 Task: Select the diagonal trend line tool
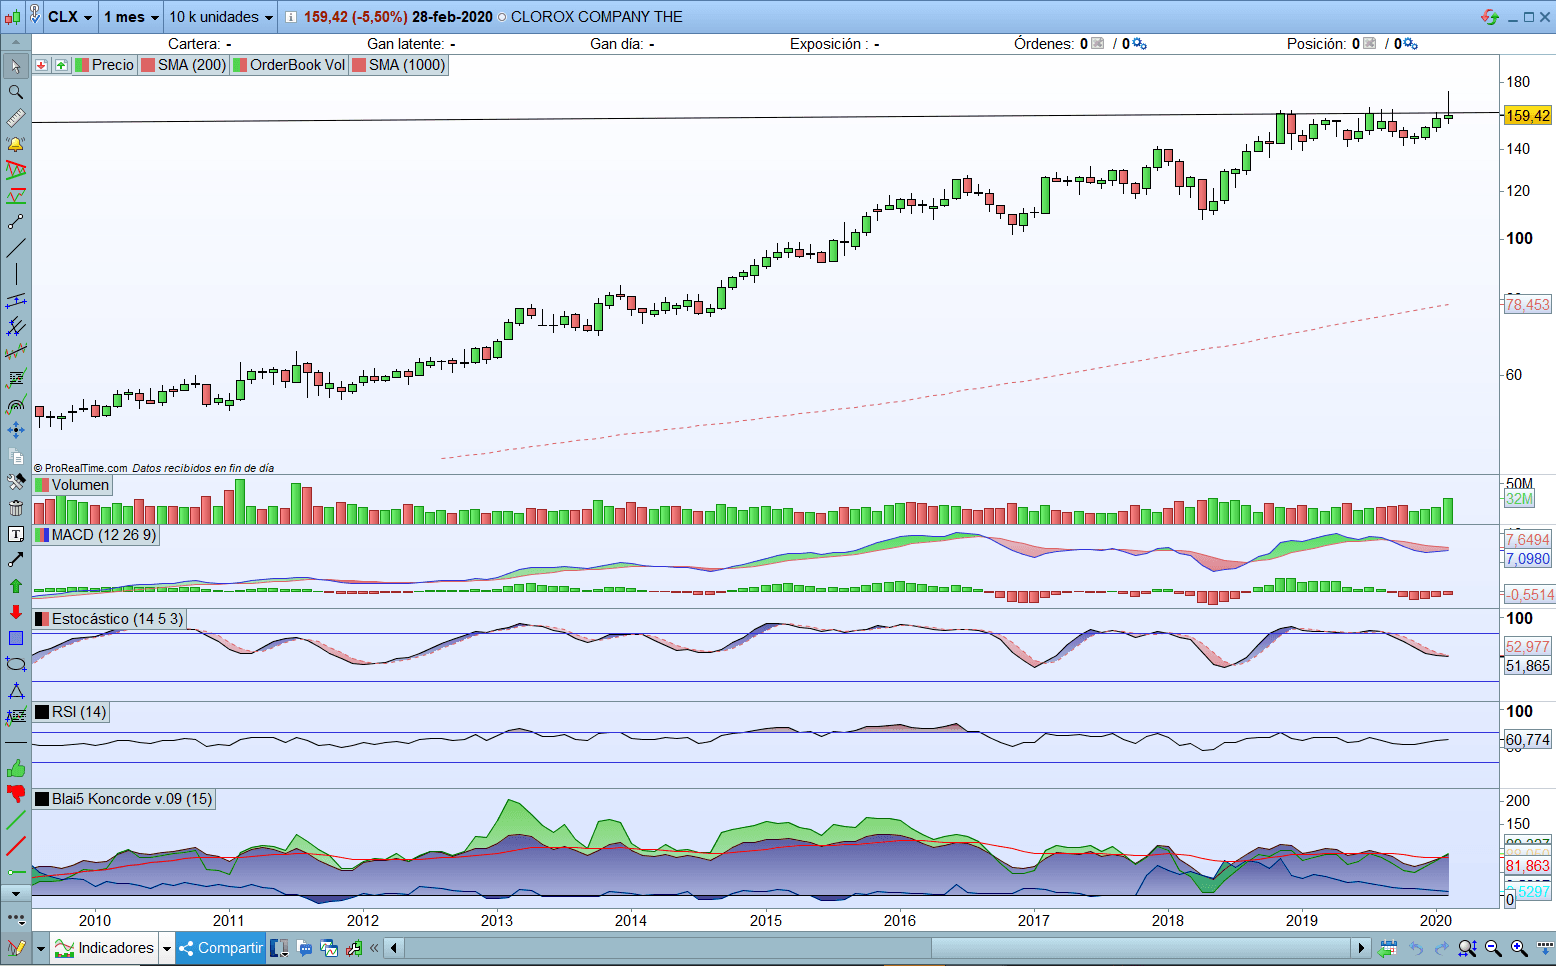(15, 248)
